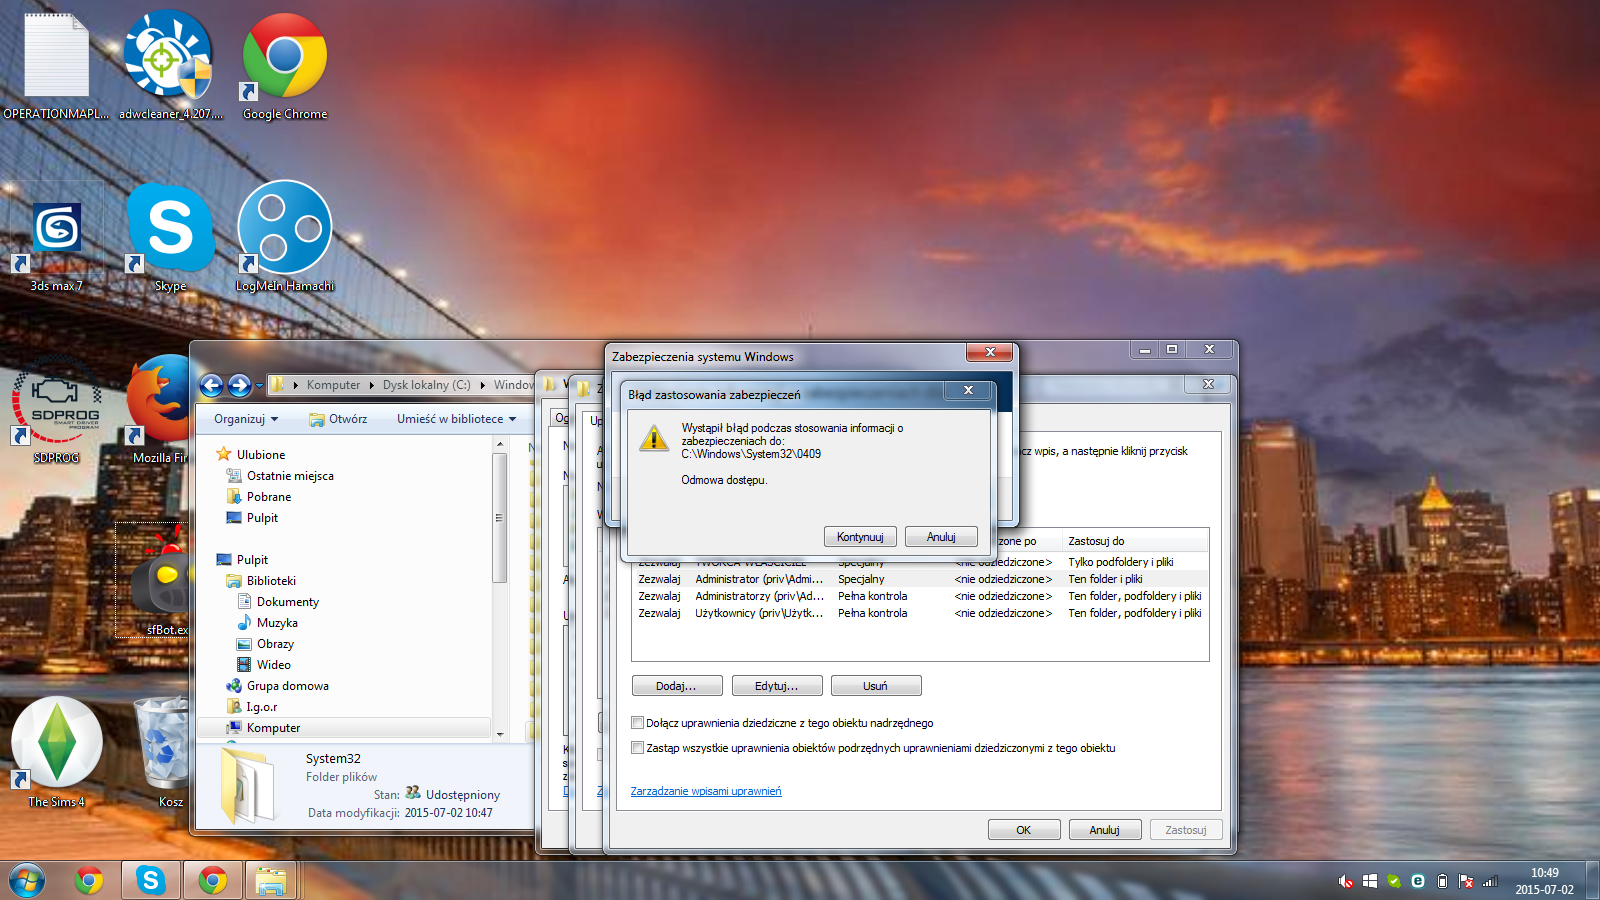Image resolution: width=1600 pixels, height=900 pixels.
Task: Open The Sims 4 desktop icon
Action: tap(55, 742)
